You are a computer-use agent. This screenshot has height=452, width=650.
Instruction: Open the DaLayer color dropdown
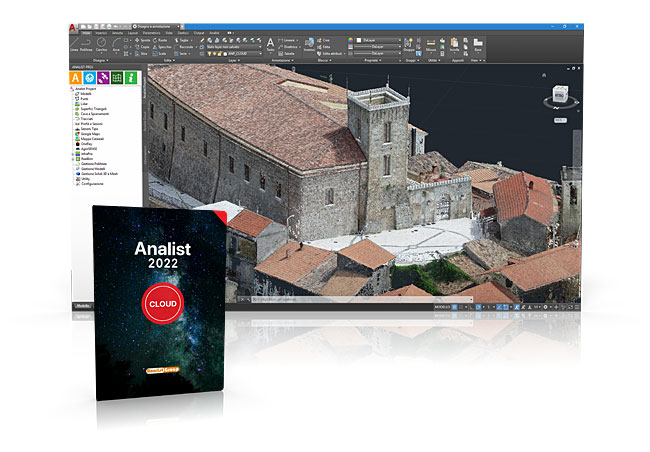[x=378, y=40]
